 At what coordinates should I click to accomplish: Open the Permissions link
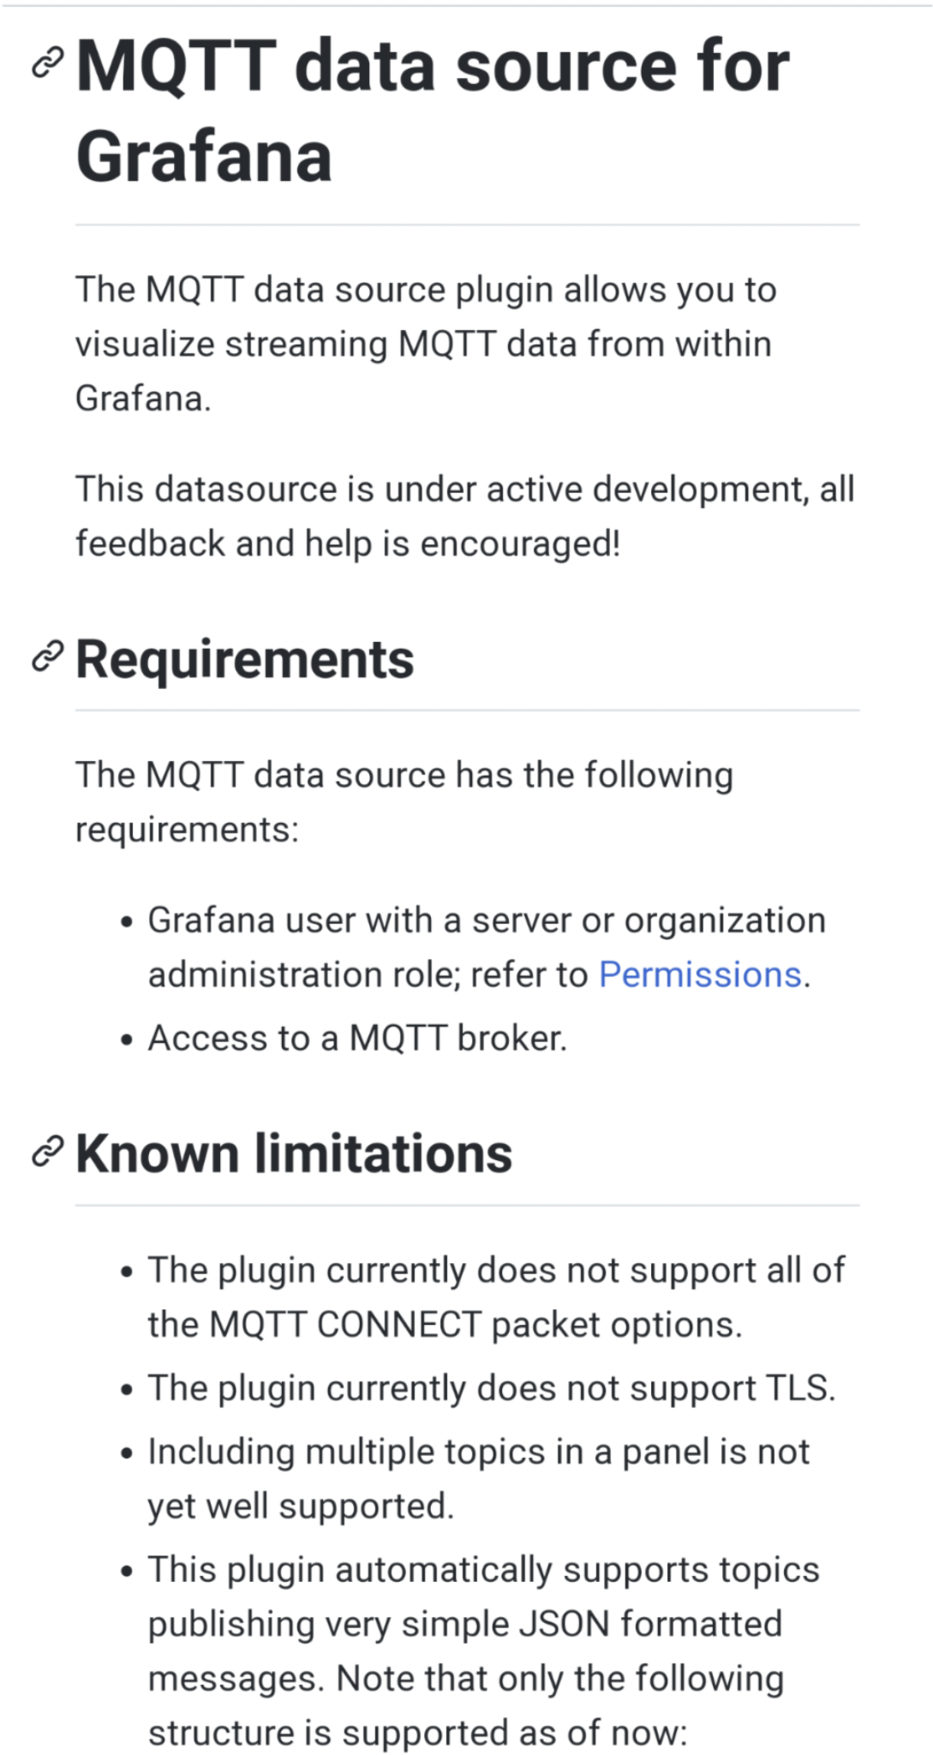pos(700,974)
